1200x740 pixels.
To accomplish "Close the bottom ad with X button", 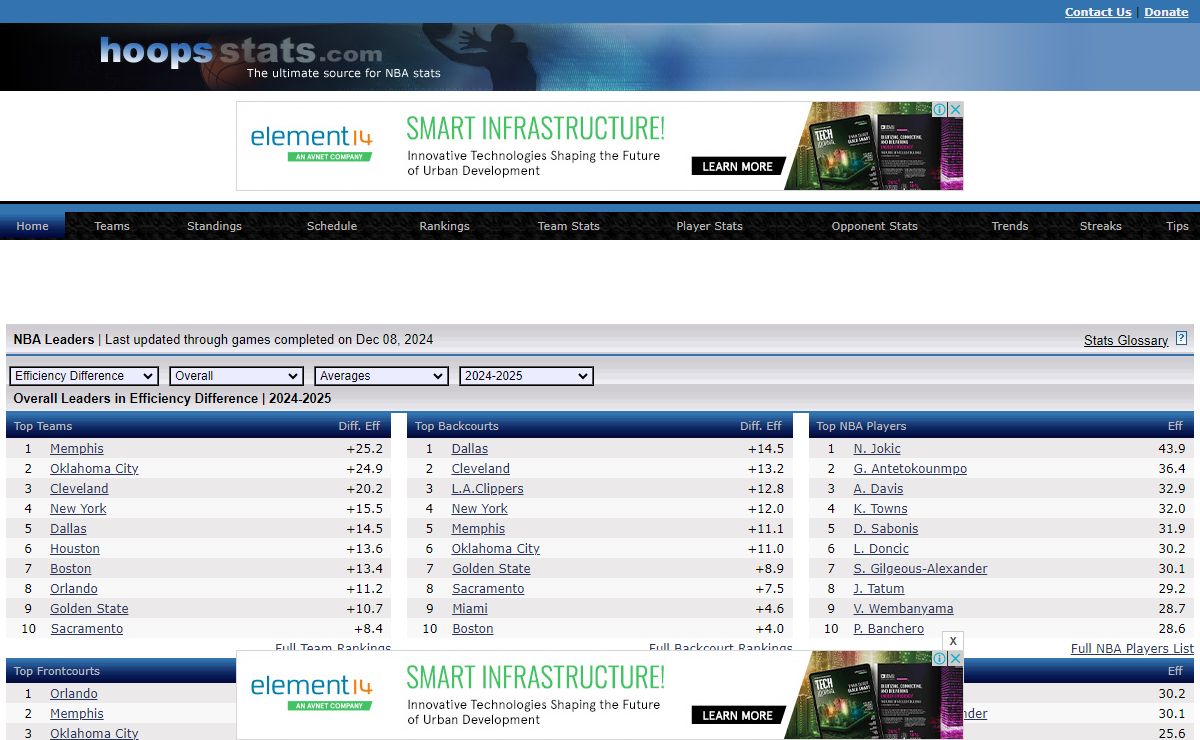I will pyautogui.click(x=953, y=640).
